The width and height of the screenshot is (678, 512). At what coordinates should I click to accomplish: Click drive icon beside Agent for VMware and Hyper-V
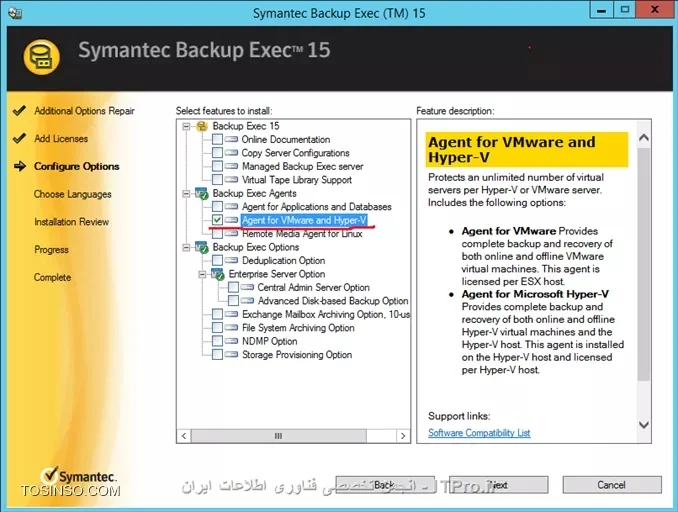[231, 220]
